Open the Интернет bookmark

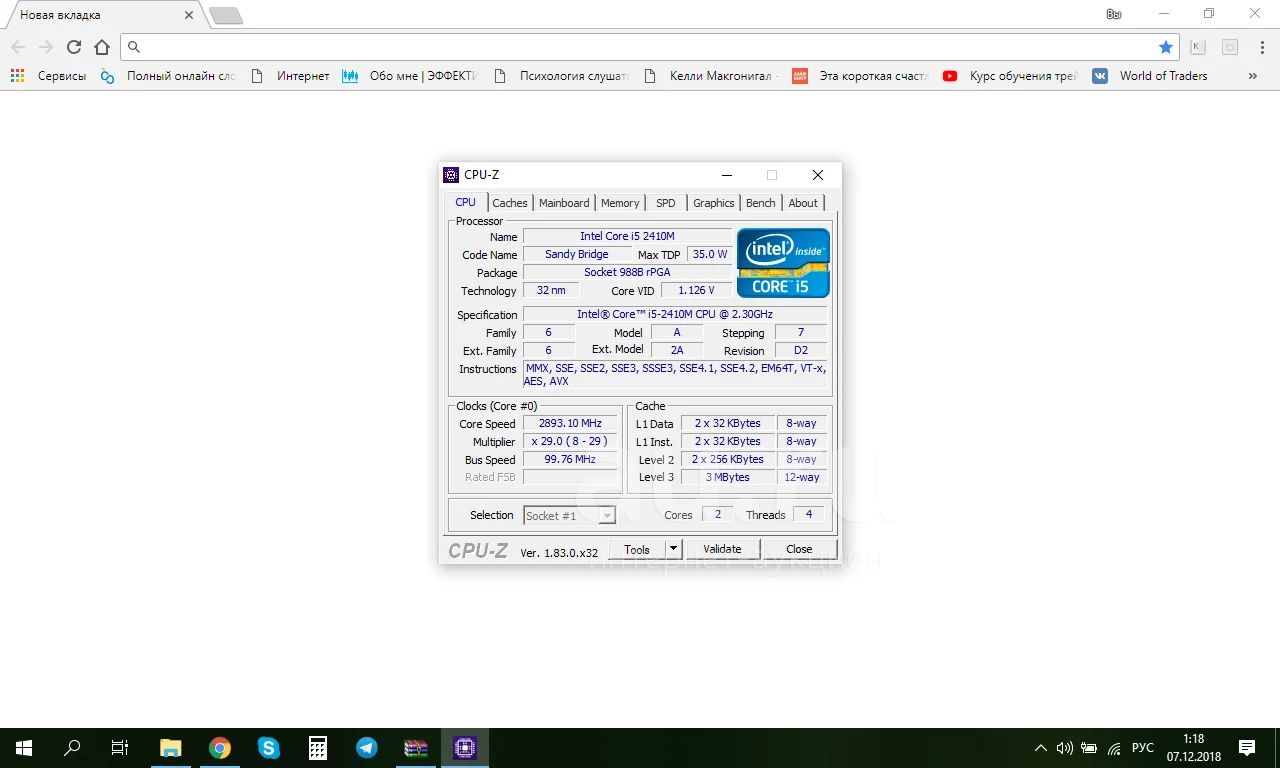click(x=291, y=76)
